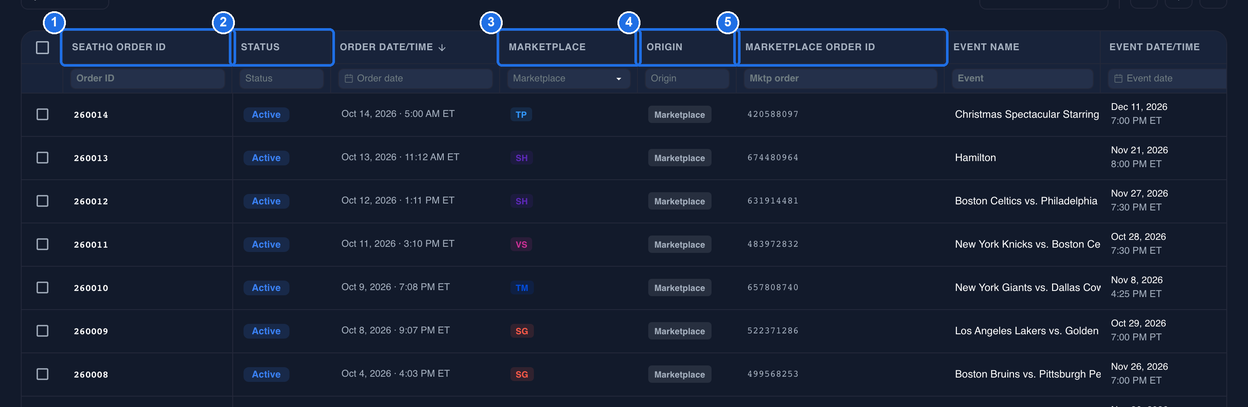1248x407 pixels.
Task: Open order ID 260008
Action: 91,375
